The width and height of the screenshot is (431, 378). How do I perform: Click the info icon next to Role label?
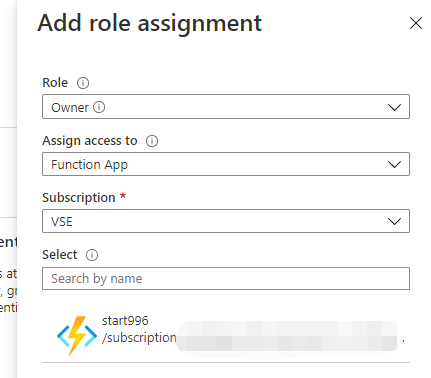coord(83,83)
